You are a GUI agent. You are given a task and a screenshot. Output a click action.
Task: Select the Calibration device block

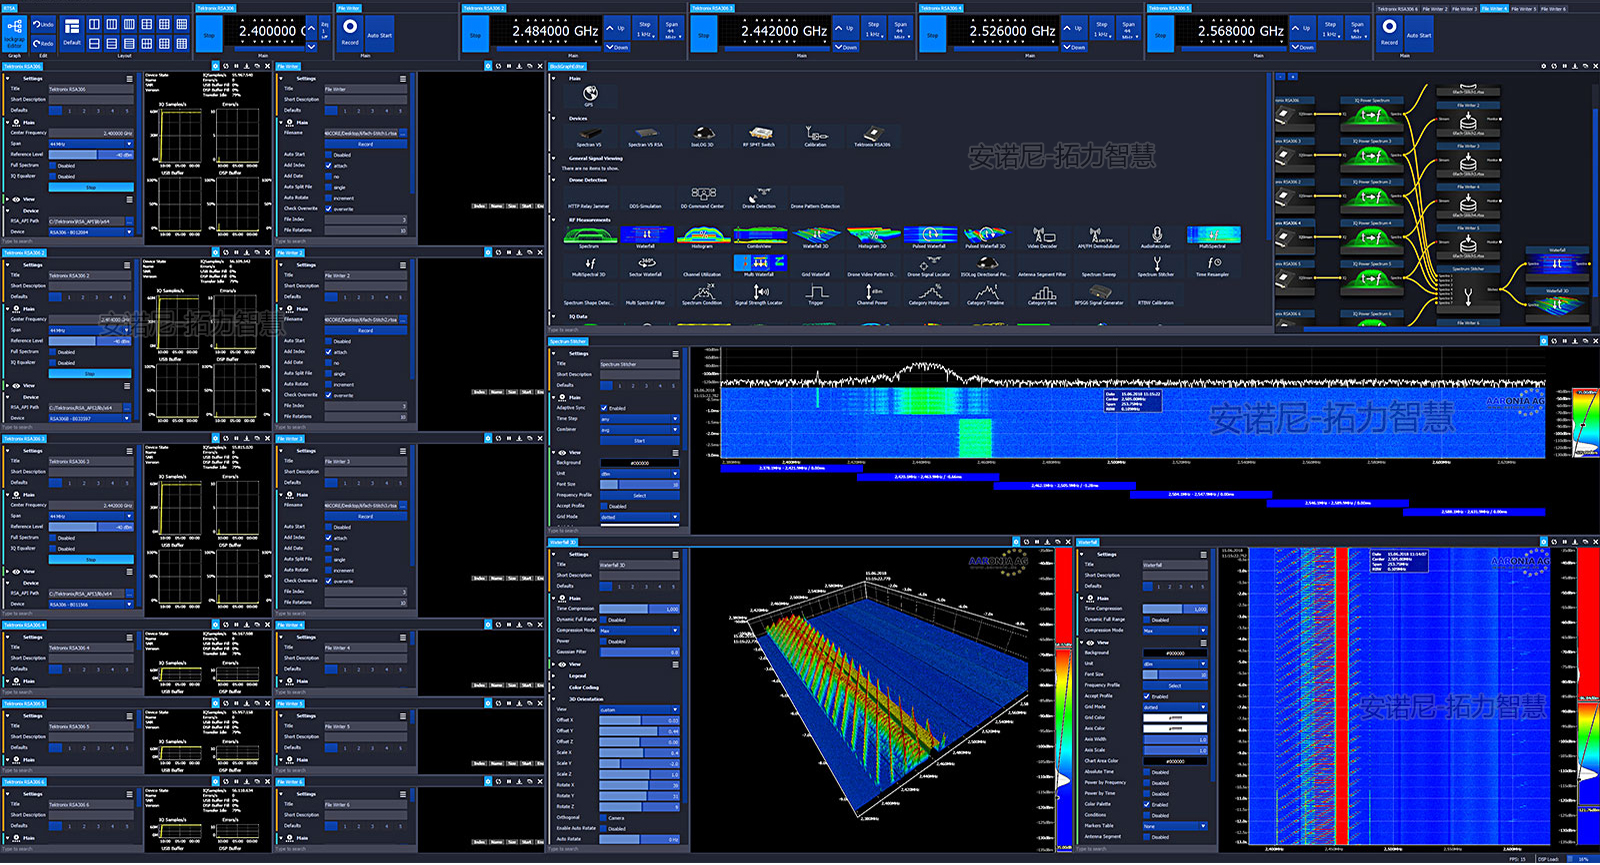[x=816, y=136]
